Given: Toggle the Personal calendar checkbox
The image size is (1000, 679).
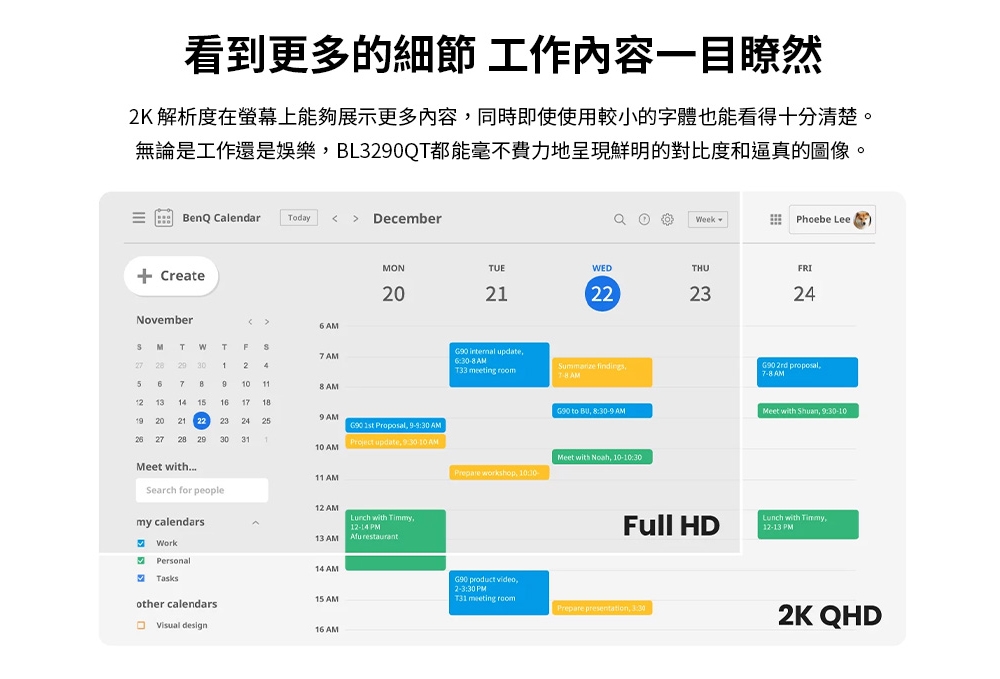Looking at the screenshot, I should [141, 561].
